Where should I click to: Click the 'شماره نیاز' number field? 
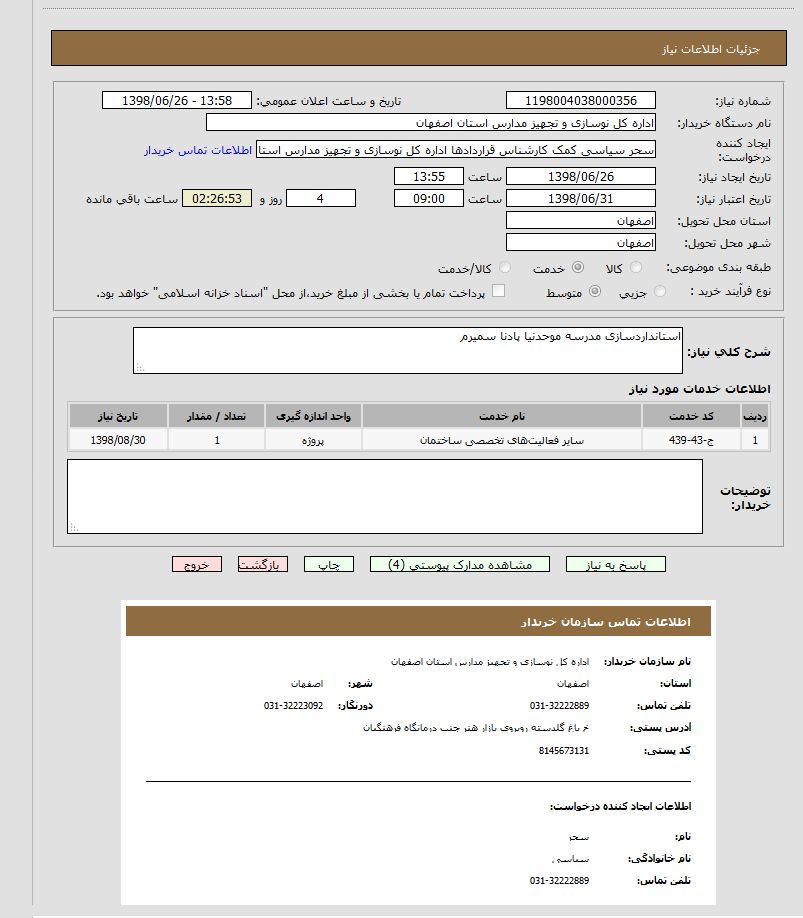click(581, 100)
